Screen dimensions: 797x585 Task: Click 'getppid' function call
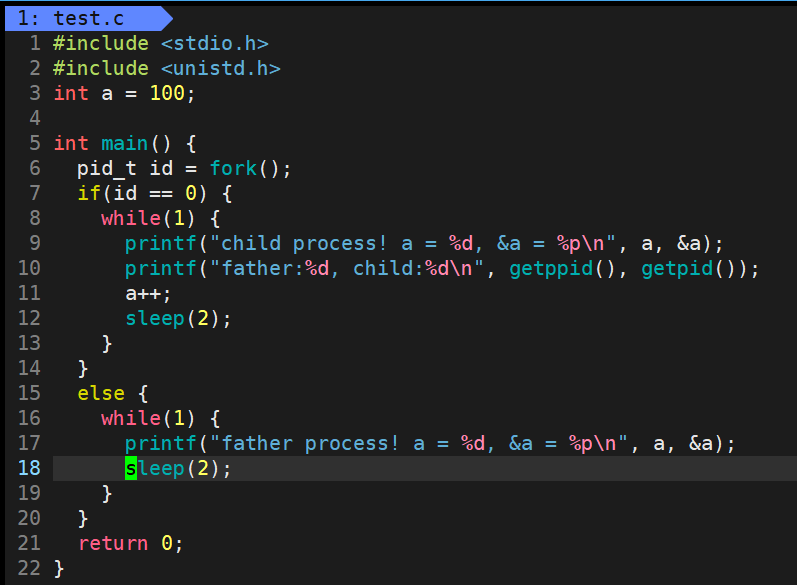(551, 268)
